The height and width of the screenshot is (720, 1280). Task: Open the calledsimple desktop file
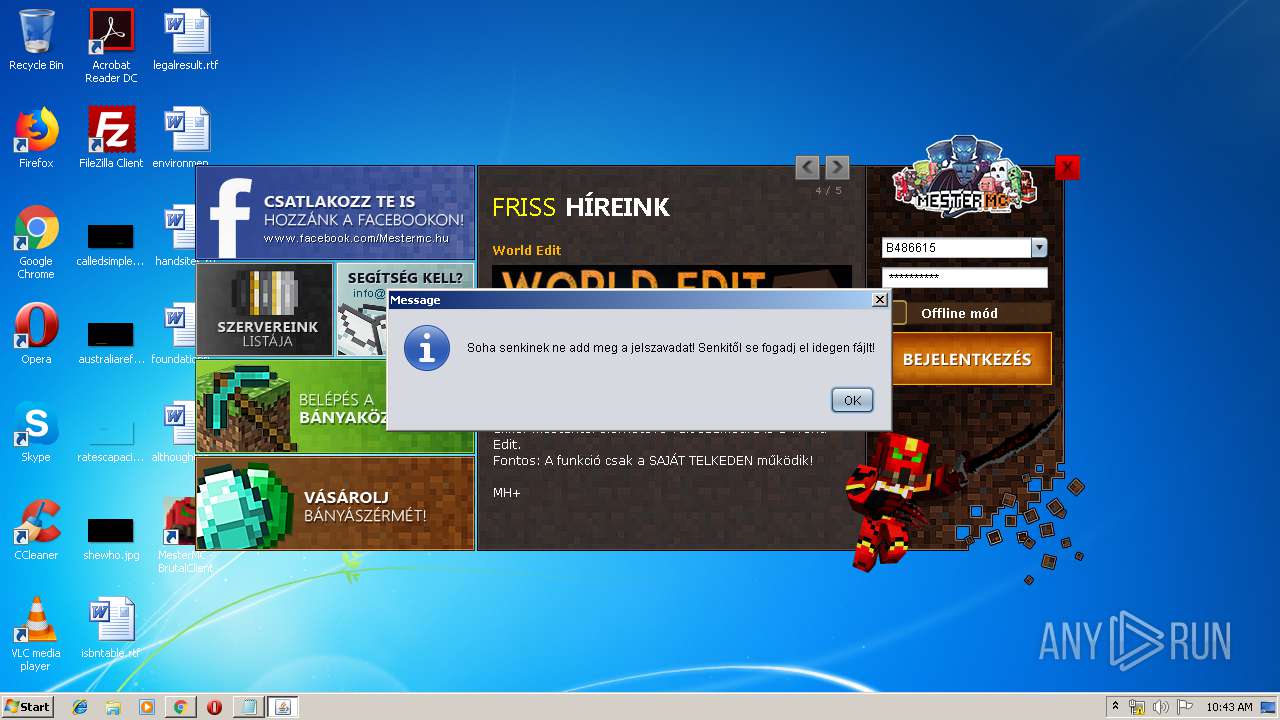coord(111,244)
